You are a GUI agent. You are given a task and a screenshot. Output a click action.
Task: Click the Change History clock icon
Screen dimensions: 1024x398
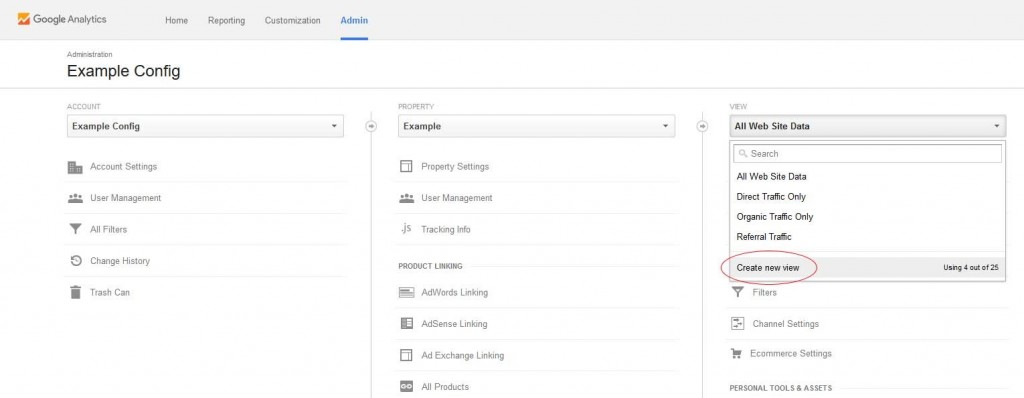[76, 261]
